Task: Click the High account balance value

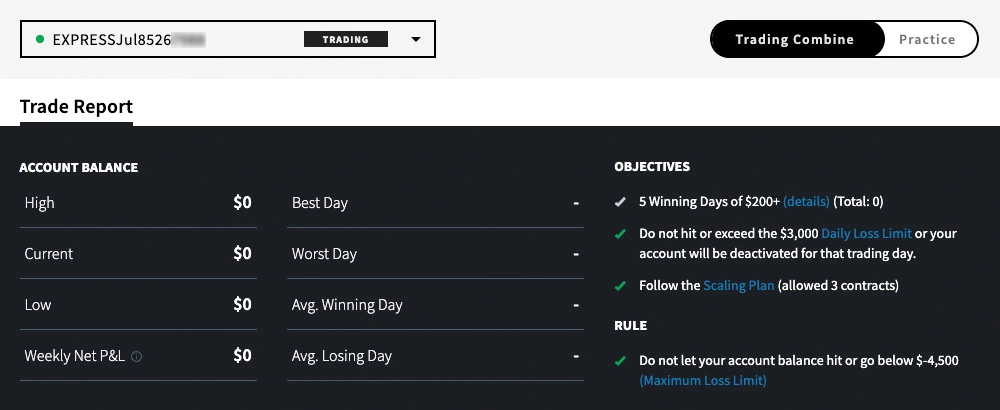Action: [x=242, y=203]
